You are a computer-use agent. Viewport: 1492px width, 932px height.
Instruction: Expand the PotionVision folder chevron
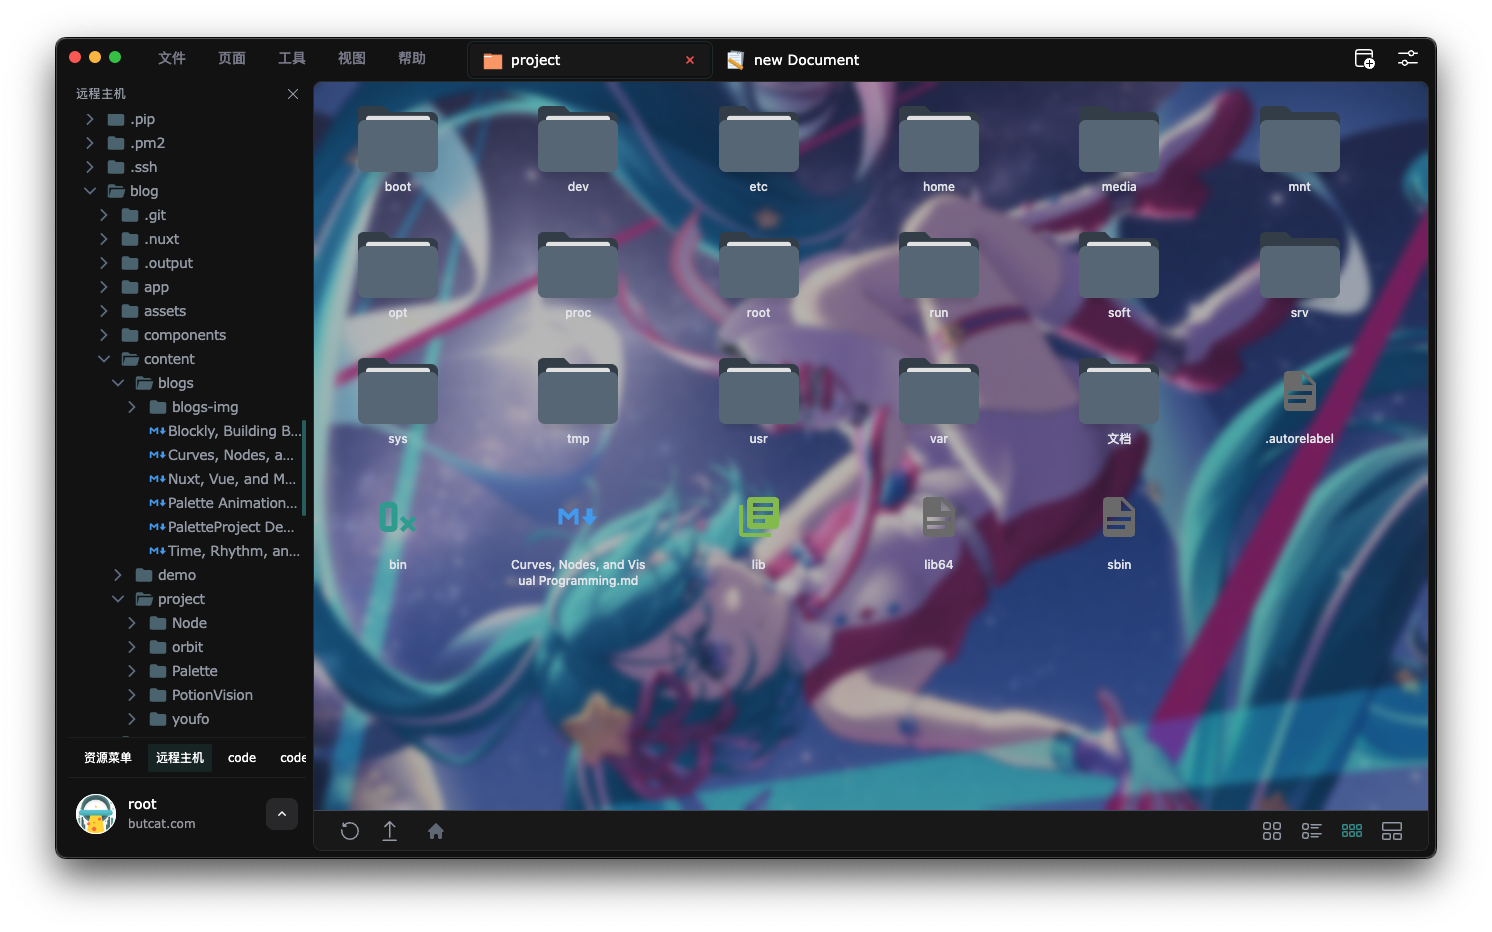(132, 695)
